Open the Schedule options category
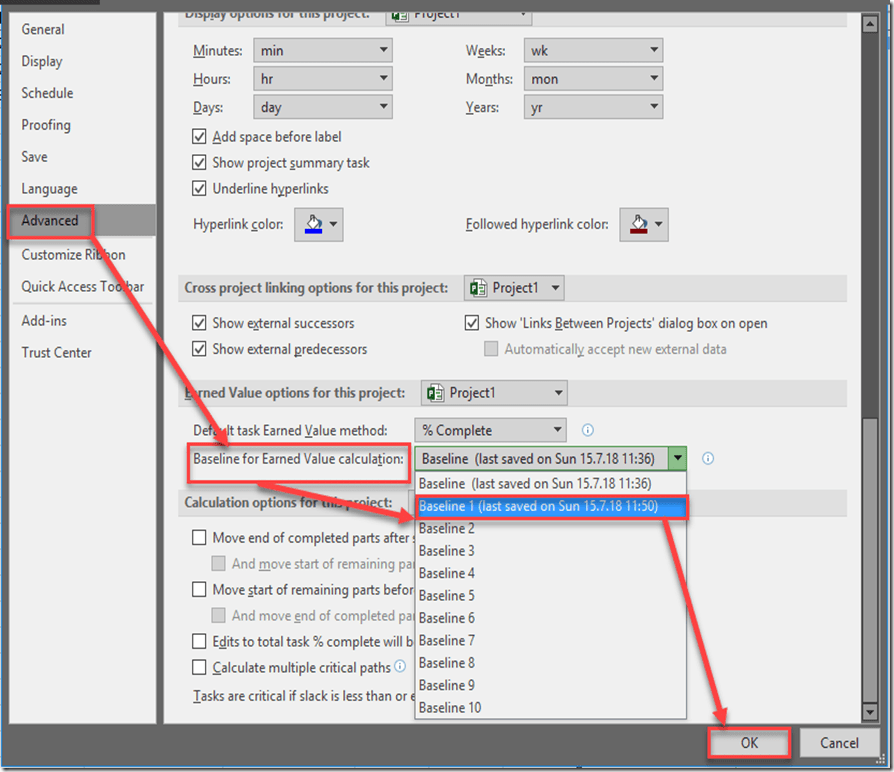Image resolution: width=894 pixels, height=772 pixels. point(47,93)
